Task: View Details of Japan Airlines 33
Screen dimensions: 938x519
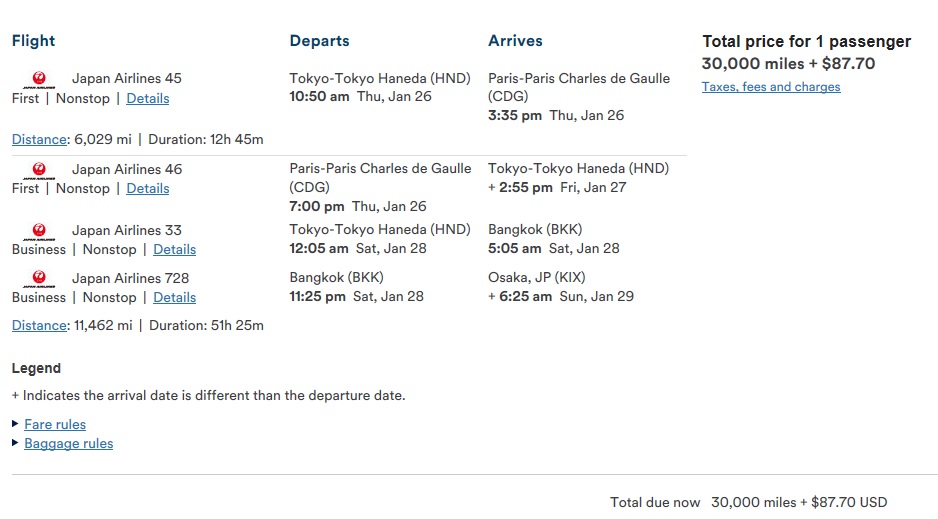Action: [x=175, y=249]
